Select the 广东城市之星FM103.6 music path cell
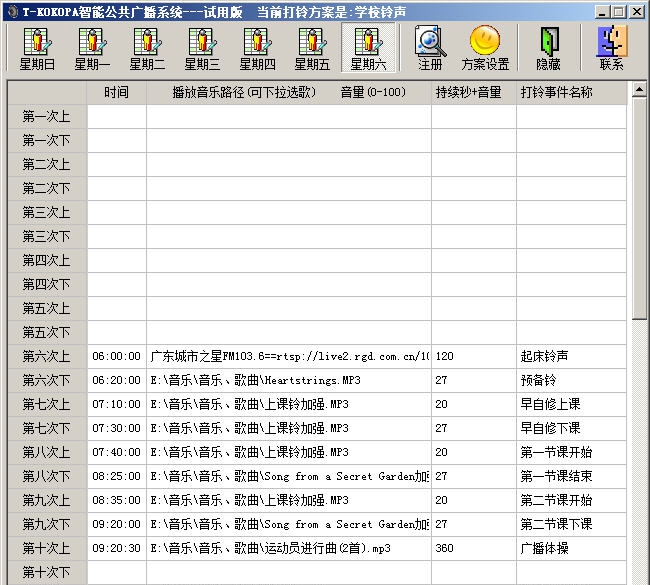 coord(289,357)
